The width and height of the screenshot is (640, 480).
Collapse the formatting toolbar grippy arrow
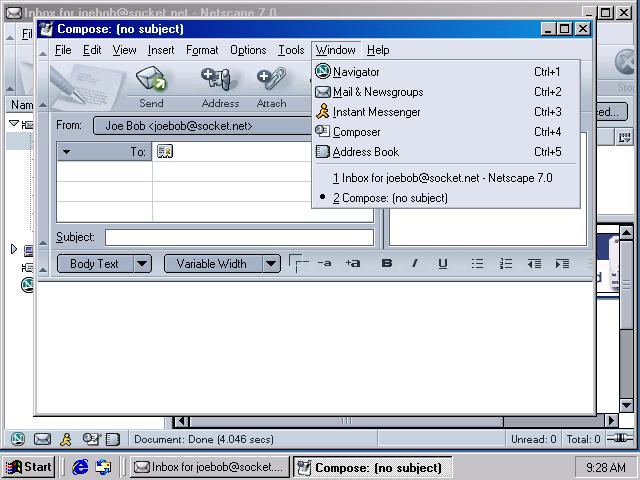tap(43, 269)
